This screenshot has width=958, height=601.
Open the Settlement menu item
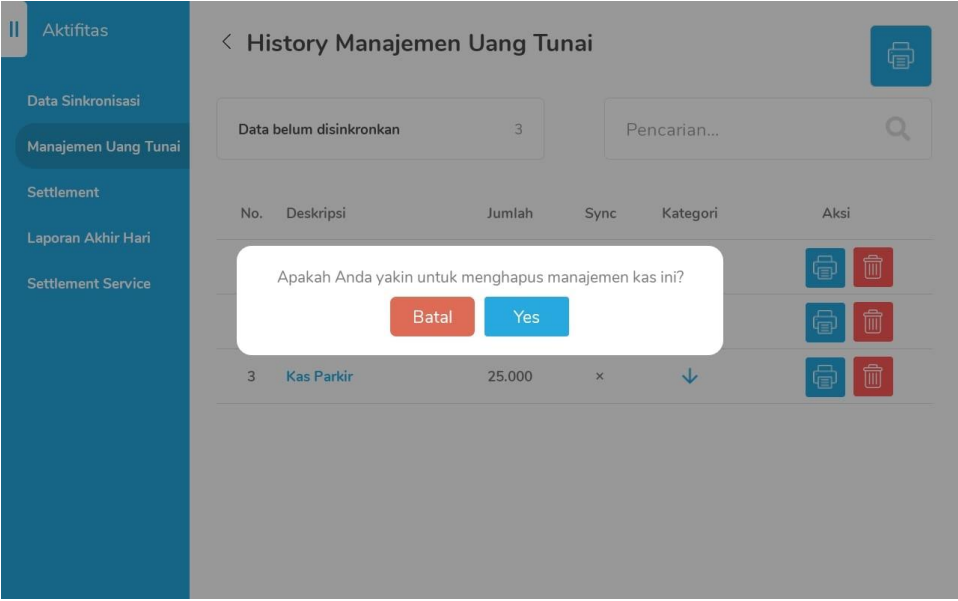pos(63,192)
